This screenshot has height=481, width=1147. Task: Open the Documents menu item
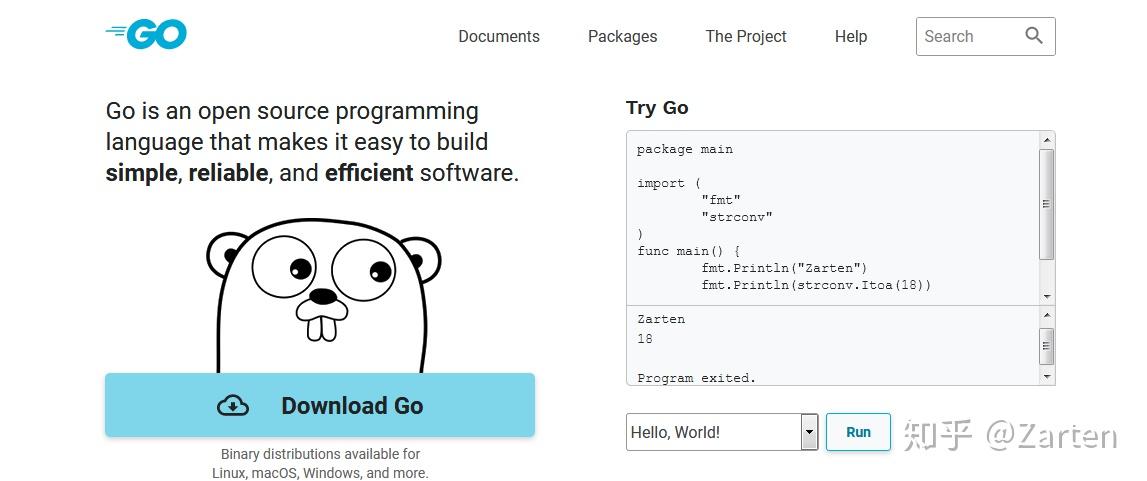pos(499,37)
